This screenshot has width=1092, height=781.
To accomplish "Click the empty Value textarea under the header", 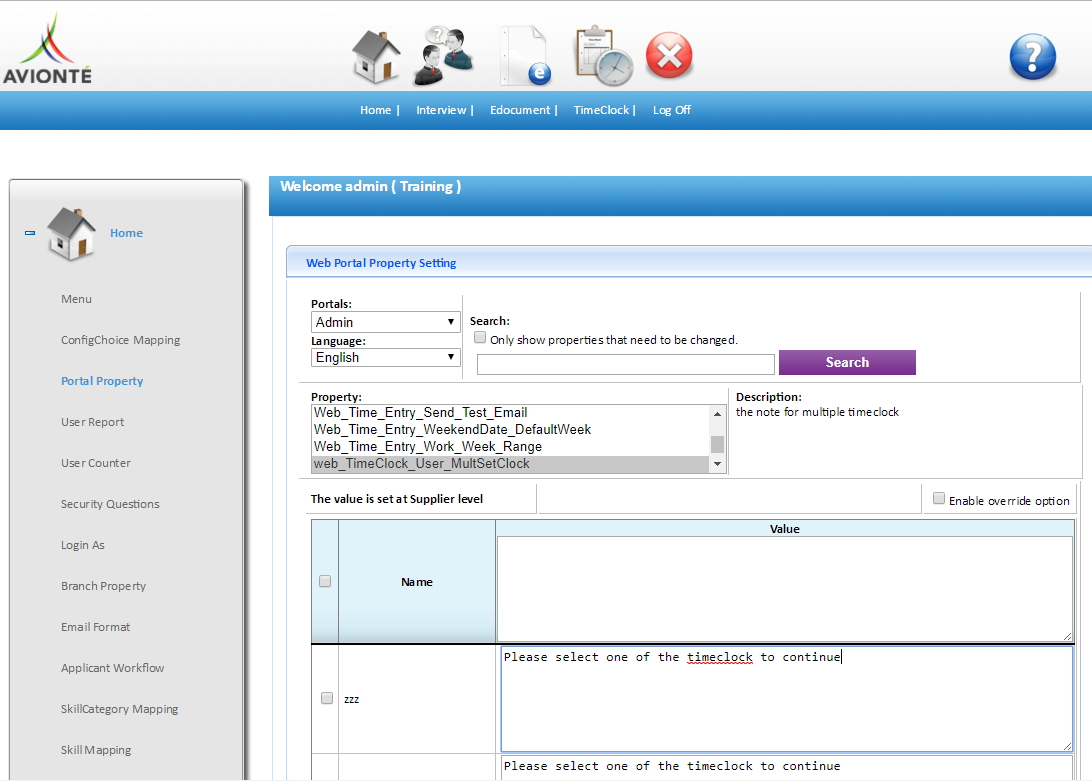I will pyautogui.click(x=784, y=589).
